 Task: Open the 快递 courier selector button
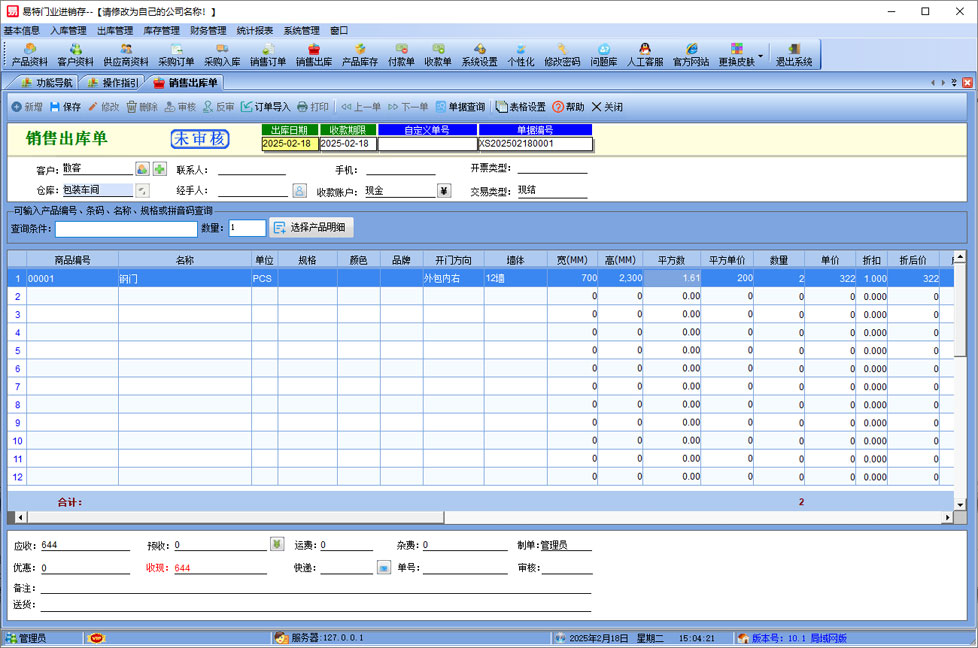point(383,567)
